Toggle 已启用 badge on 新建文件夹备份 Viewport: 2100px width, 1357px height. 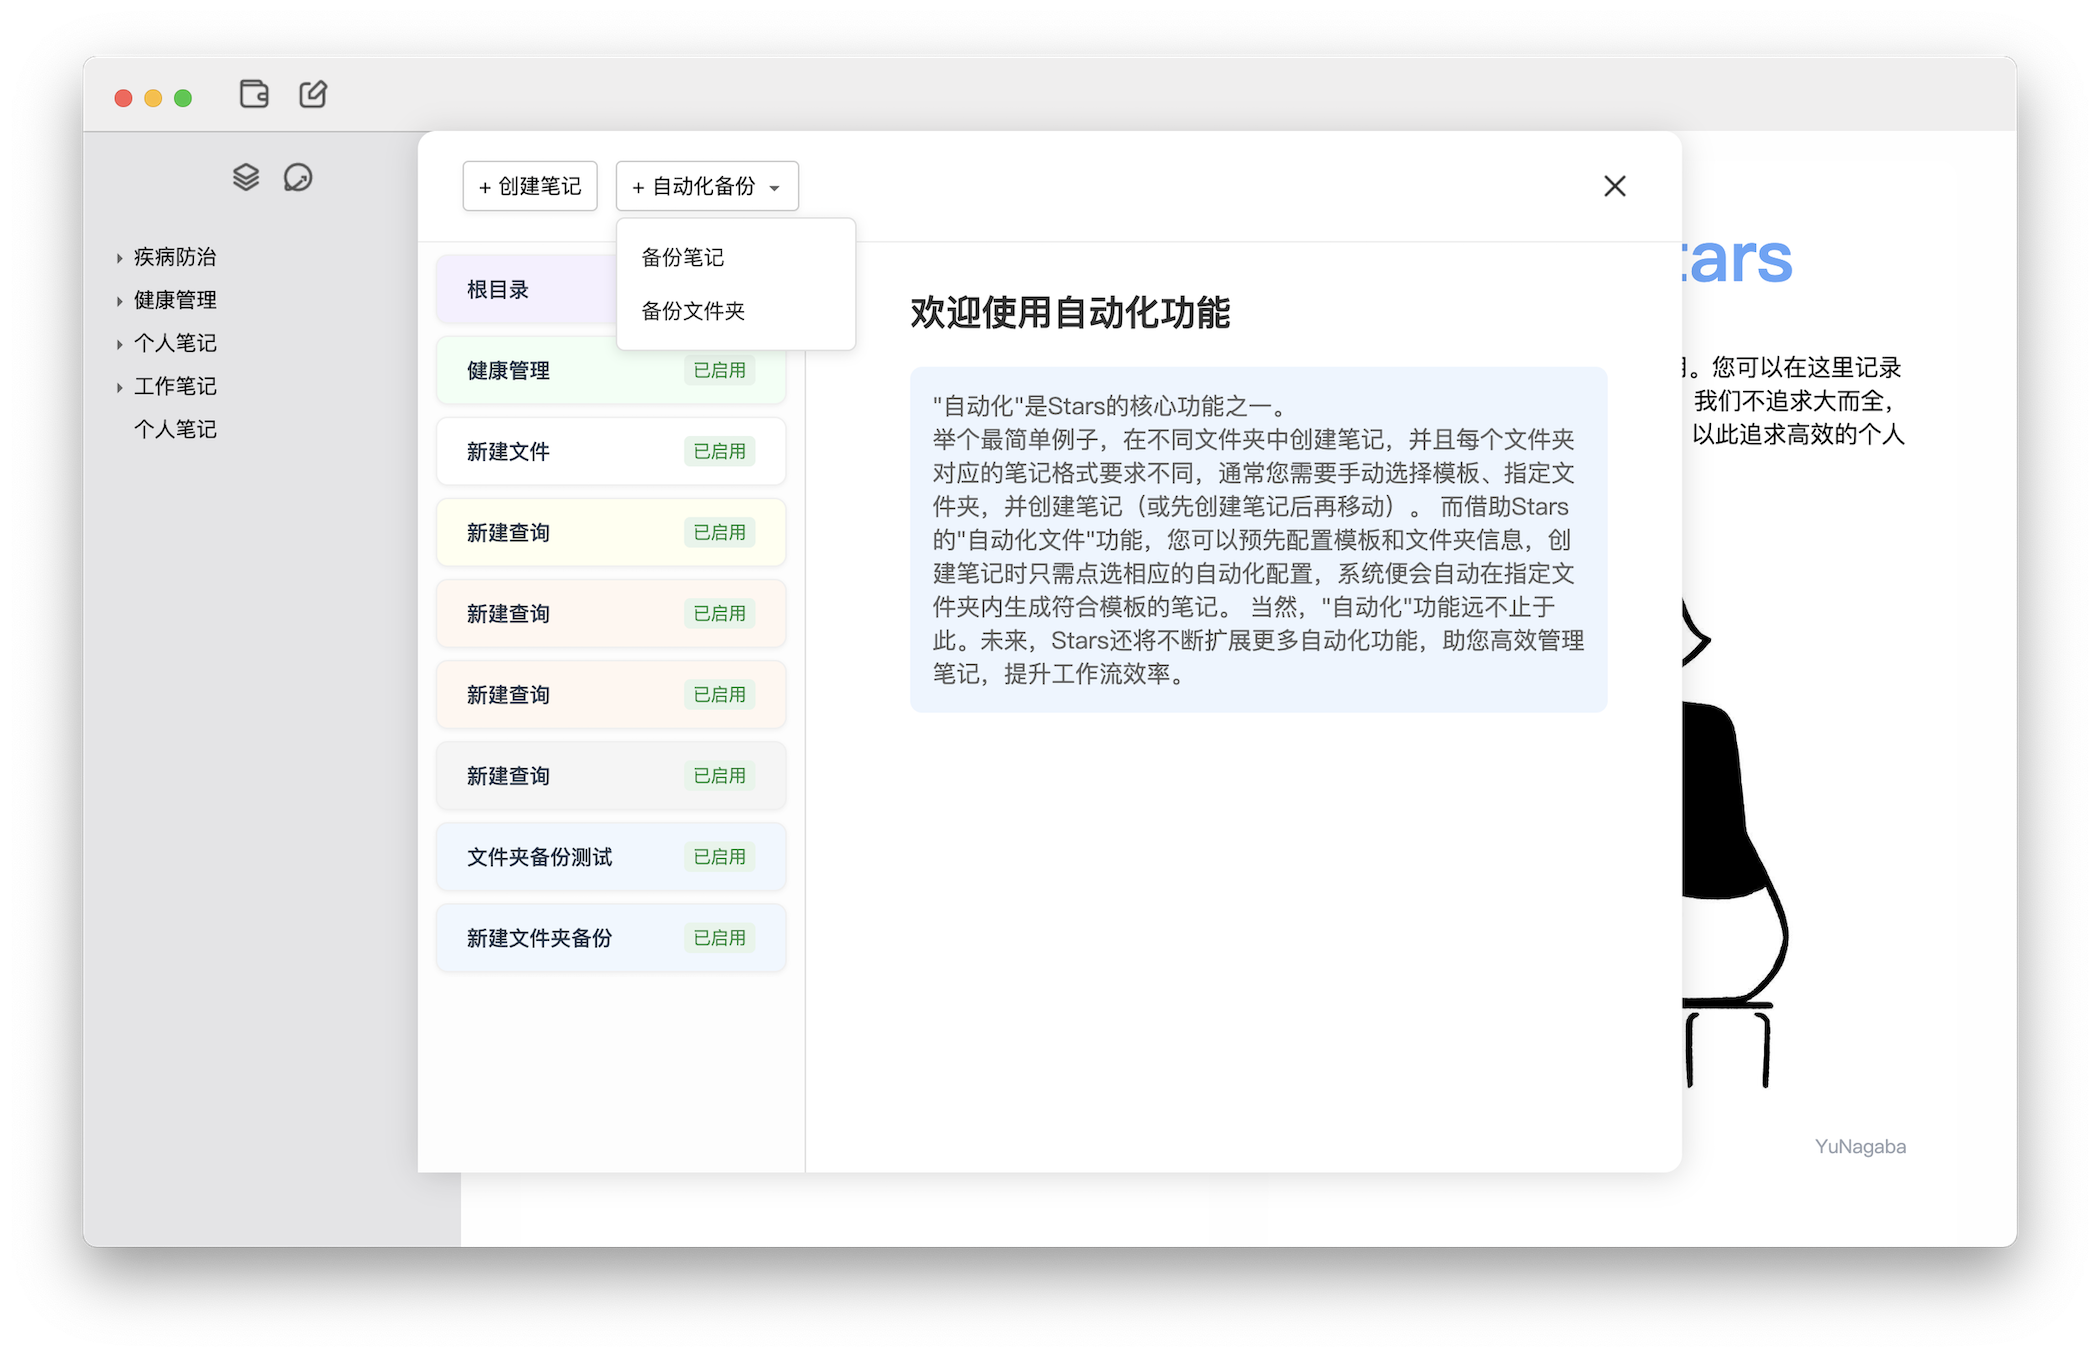point(719,938)
